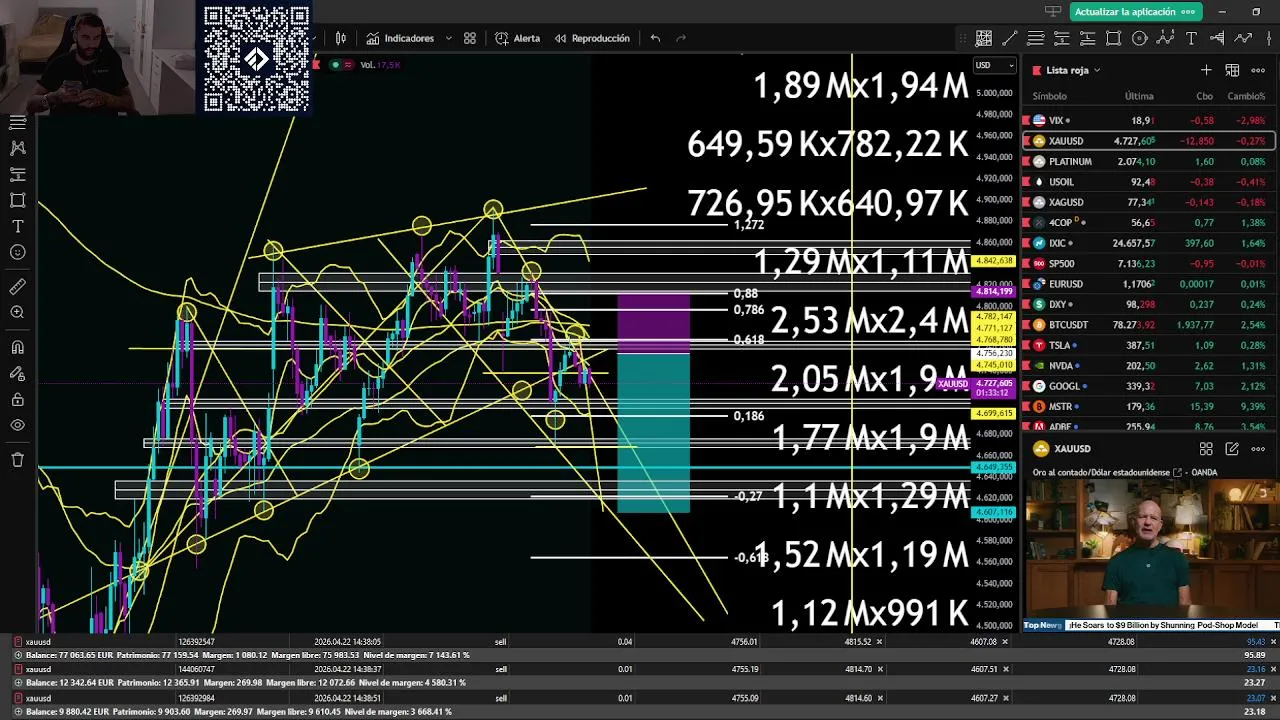
Task: Open the USD currency dropdown
Action: (x=994, y=65)
